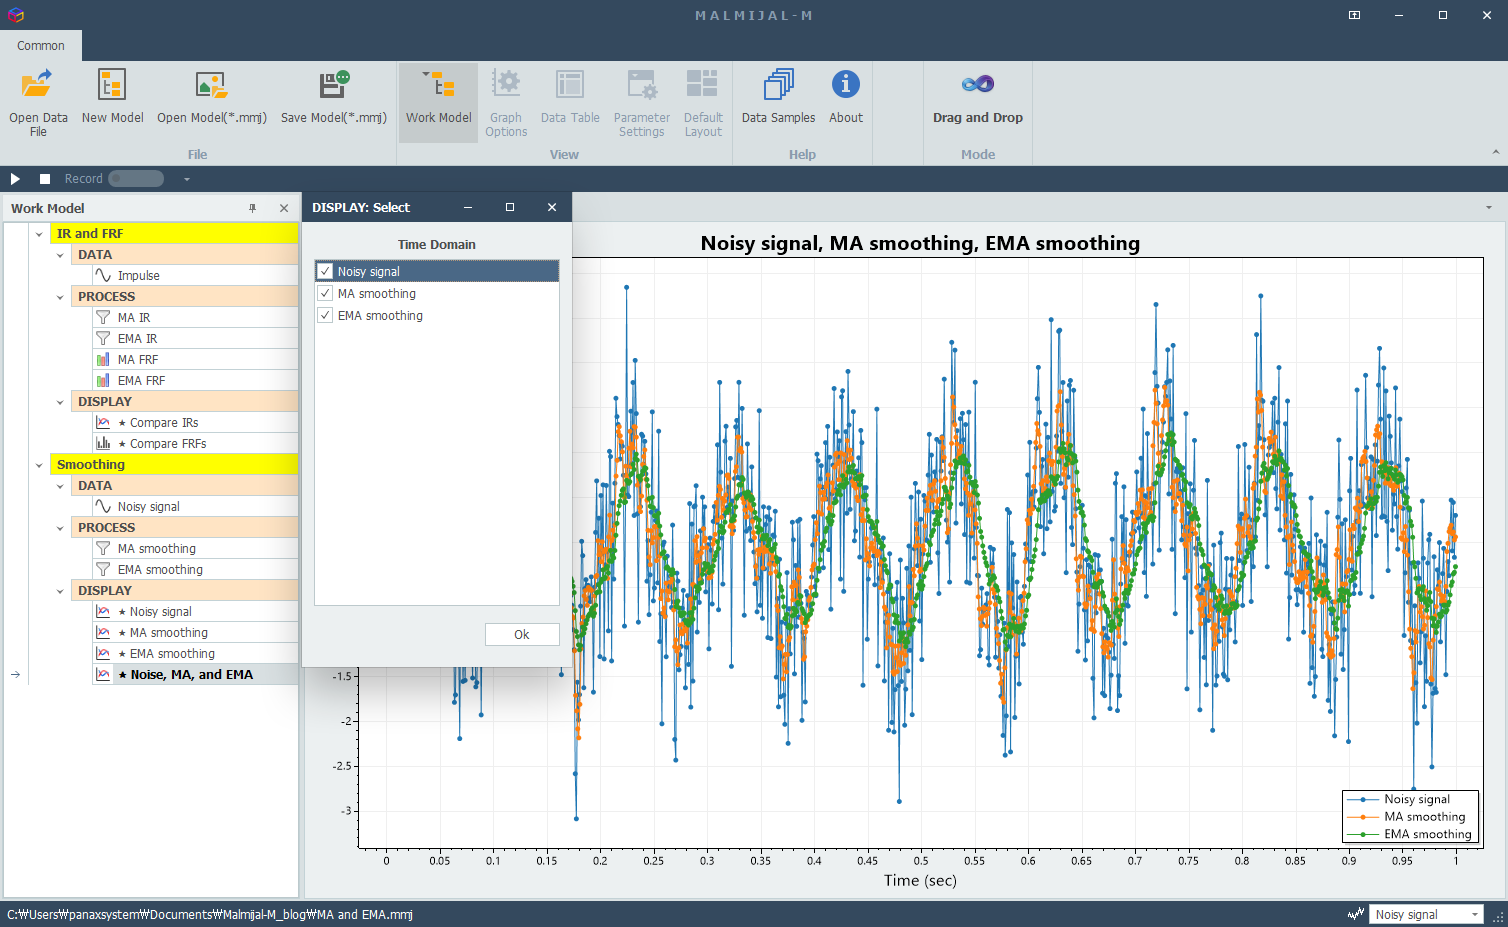Image resolution: width=1508 pixels, height=927 pixels.
Task: Select the EMA IR filter item
Action: click(195, 338)
